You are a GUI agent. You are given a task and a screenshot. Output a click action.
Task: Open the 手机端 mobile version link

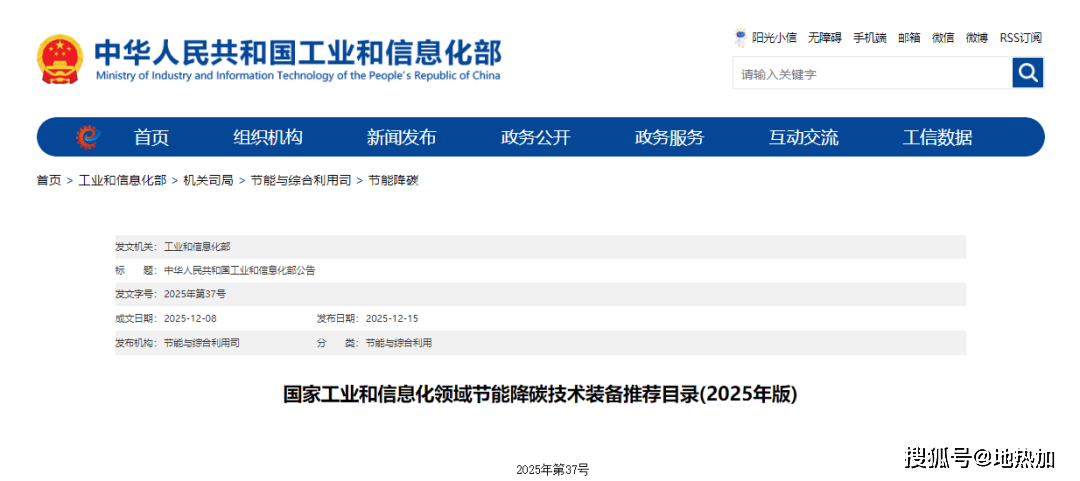click(870, 38)
